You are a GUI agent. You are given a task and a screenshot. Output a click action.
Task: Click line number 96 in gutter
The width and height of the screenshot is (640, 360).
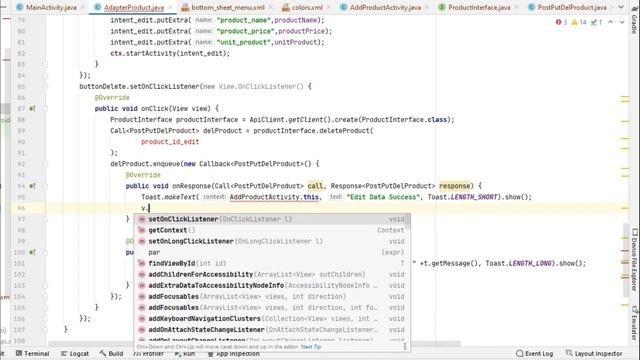[21, 208]
